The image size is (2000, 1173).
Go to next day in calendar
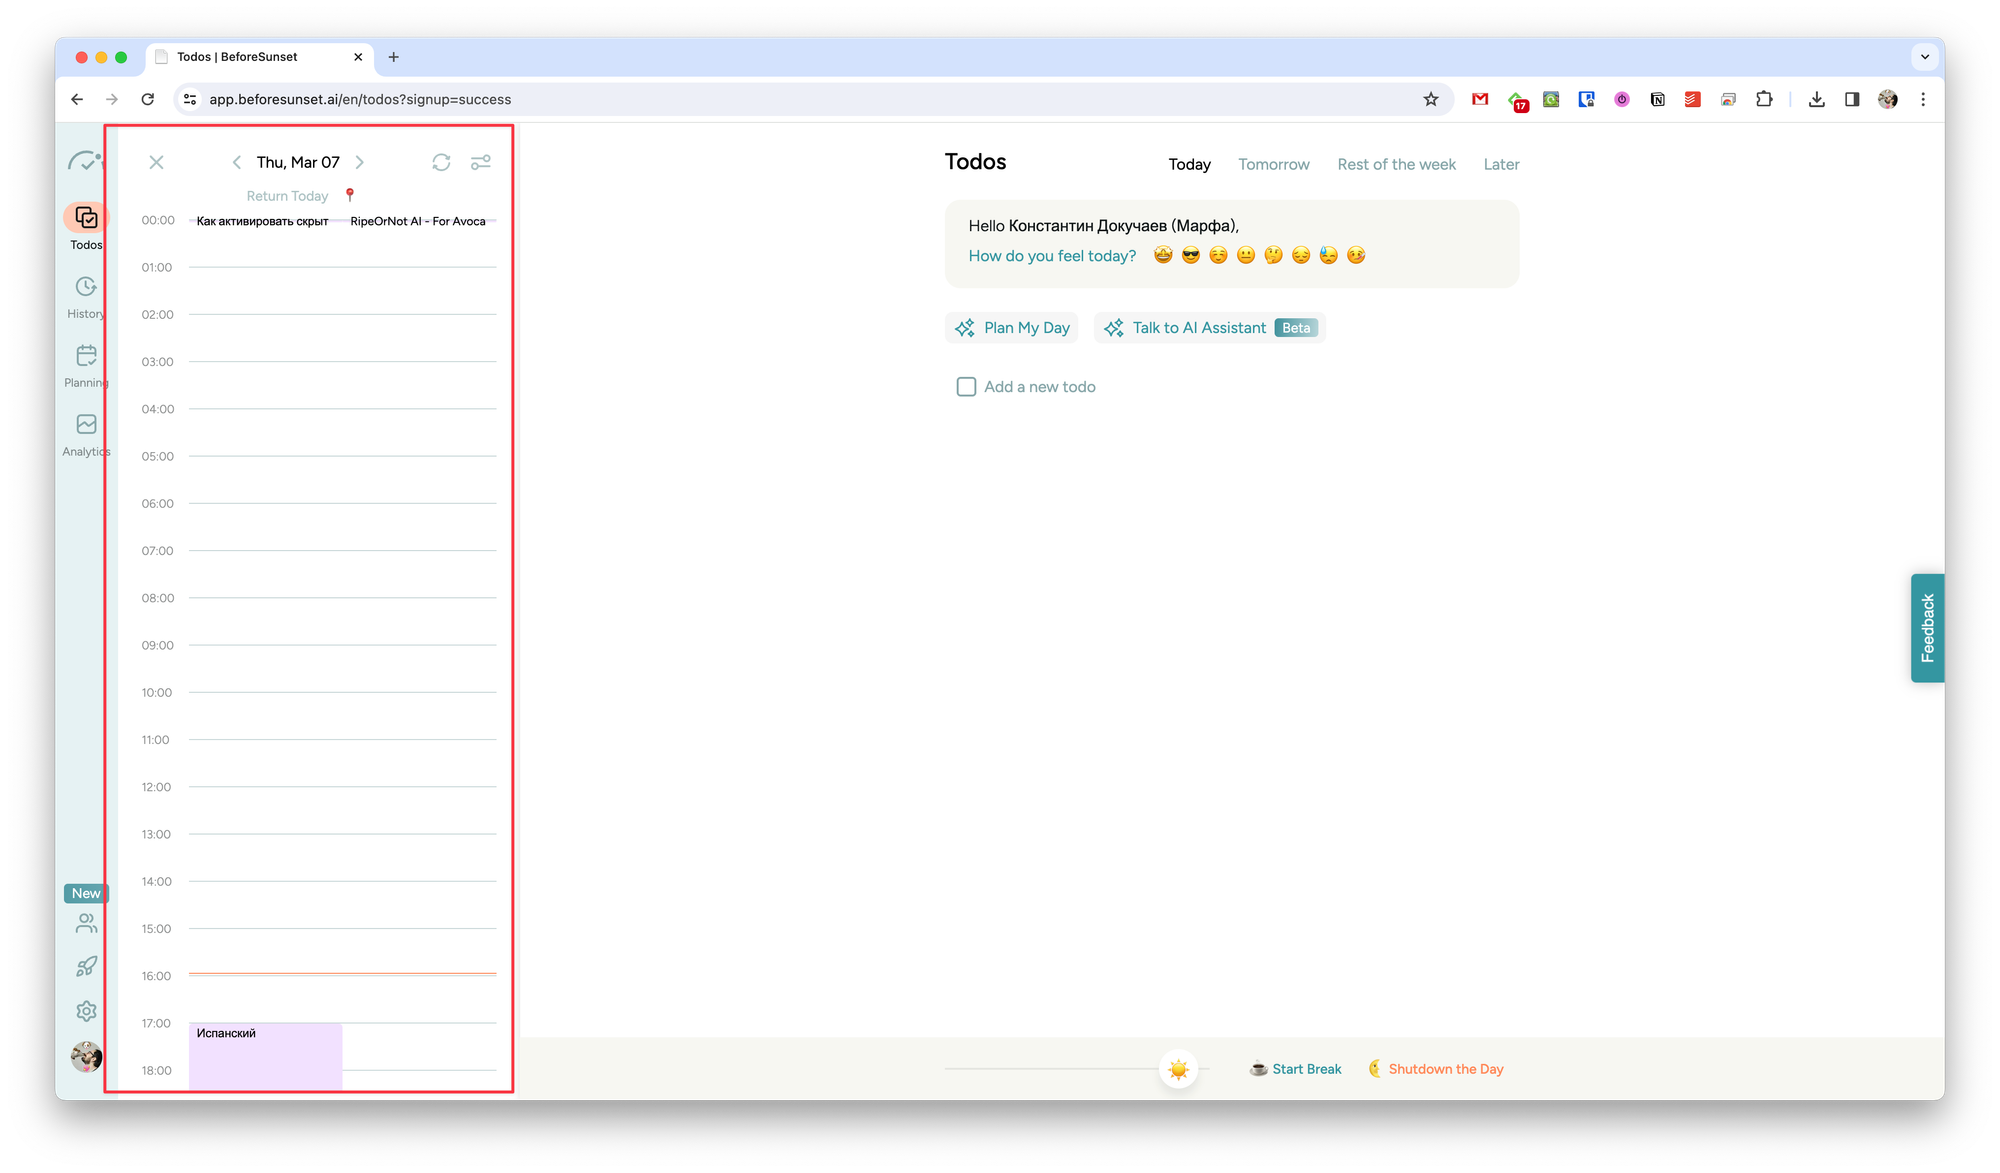360,162
